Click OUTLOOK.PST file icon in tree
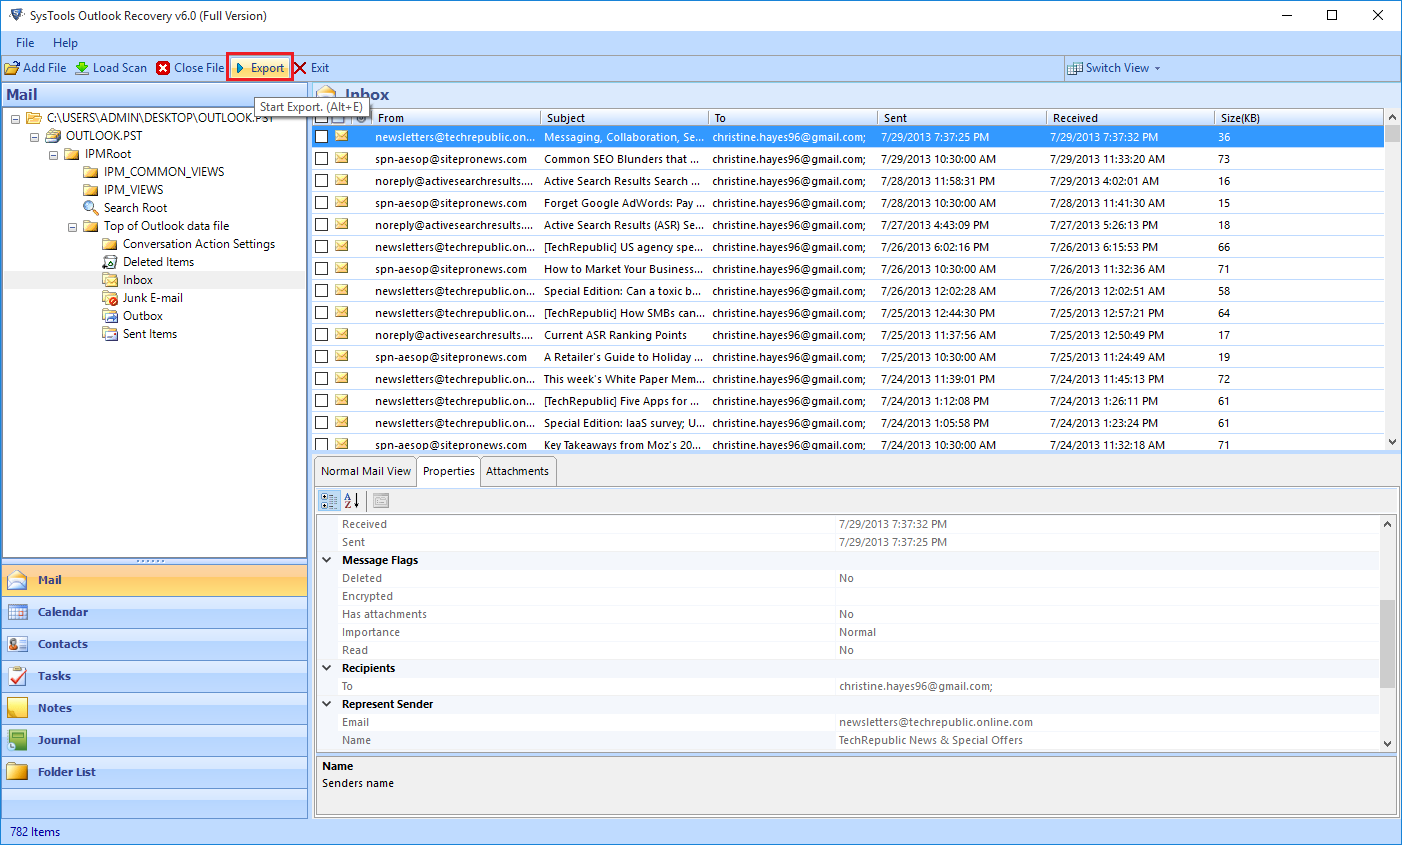 (53, 136)
